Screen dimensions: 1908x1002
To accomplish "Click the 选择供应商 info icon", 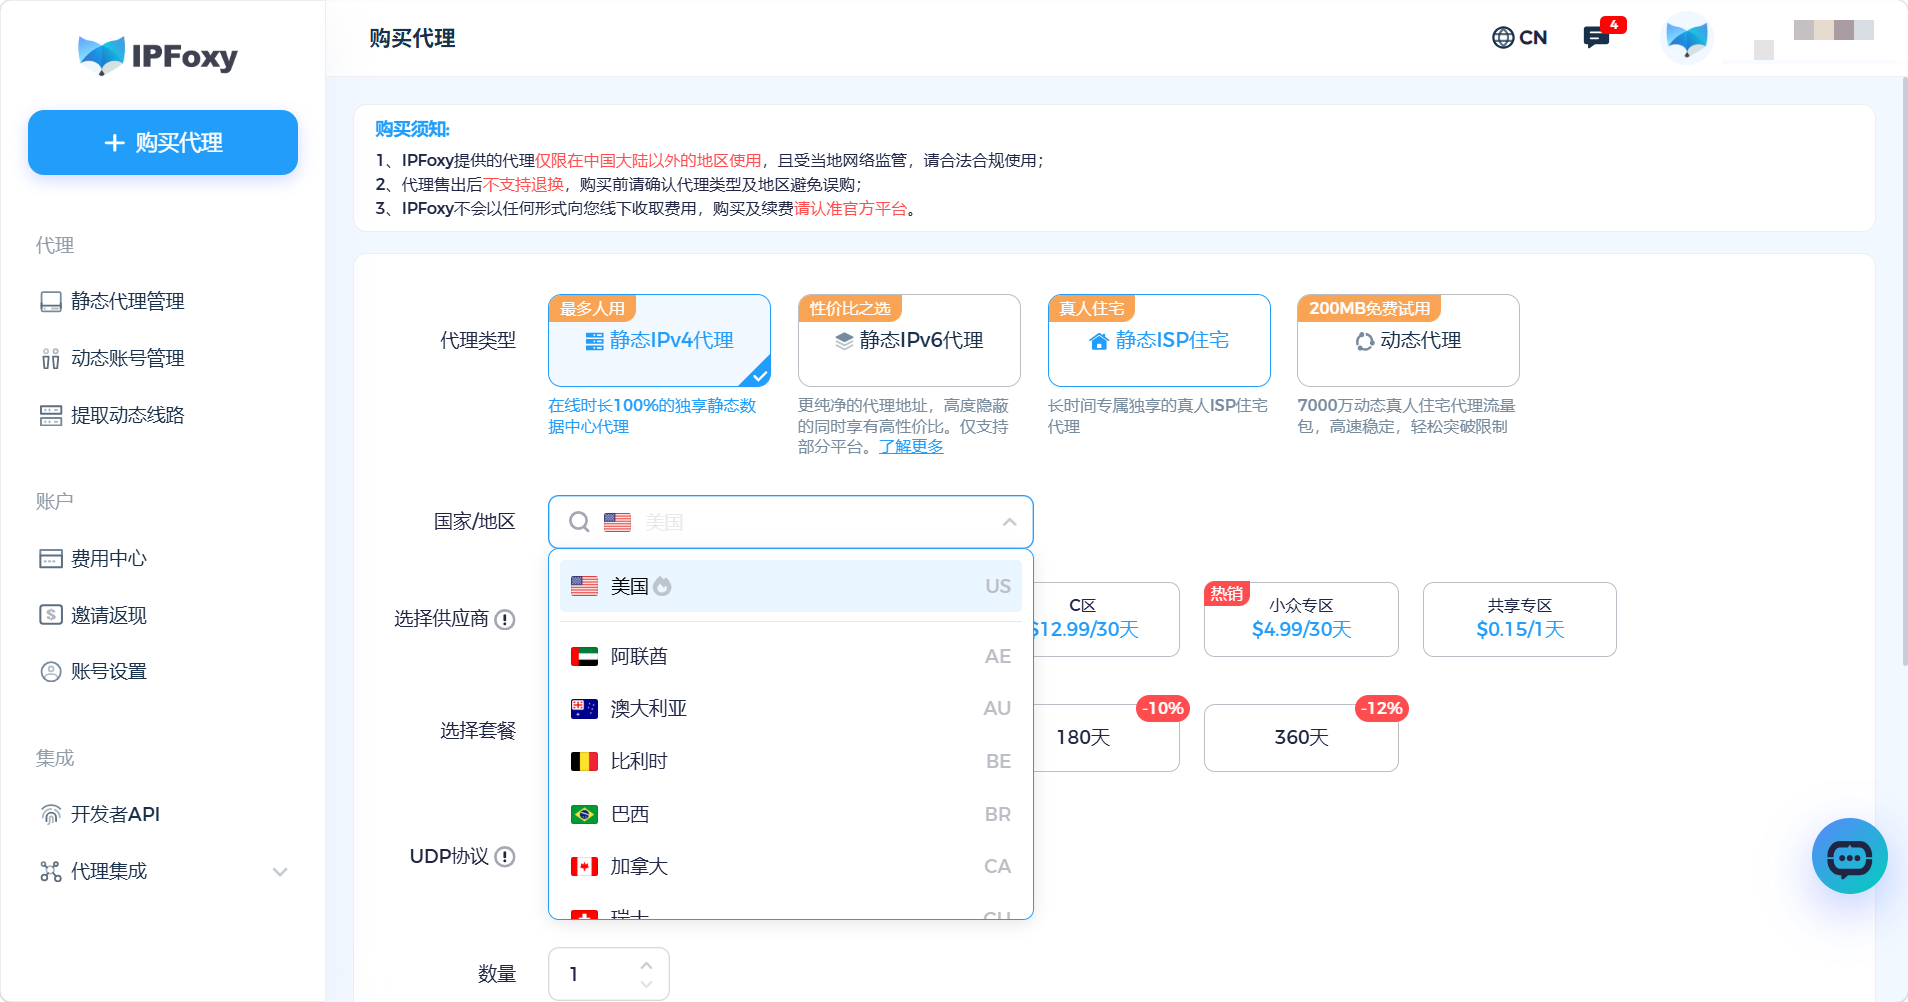I will (x=506, y=620).
